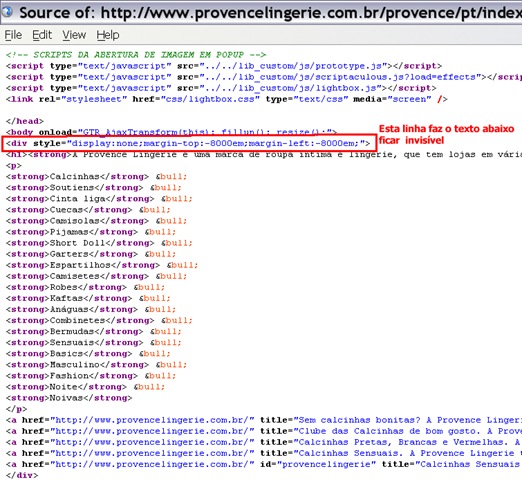Click the Anáguas strong line
This screenshot has height=480, width=522.
(91, 309)
